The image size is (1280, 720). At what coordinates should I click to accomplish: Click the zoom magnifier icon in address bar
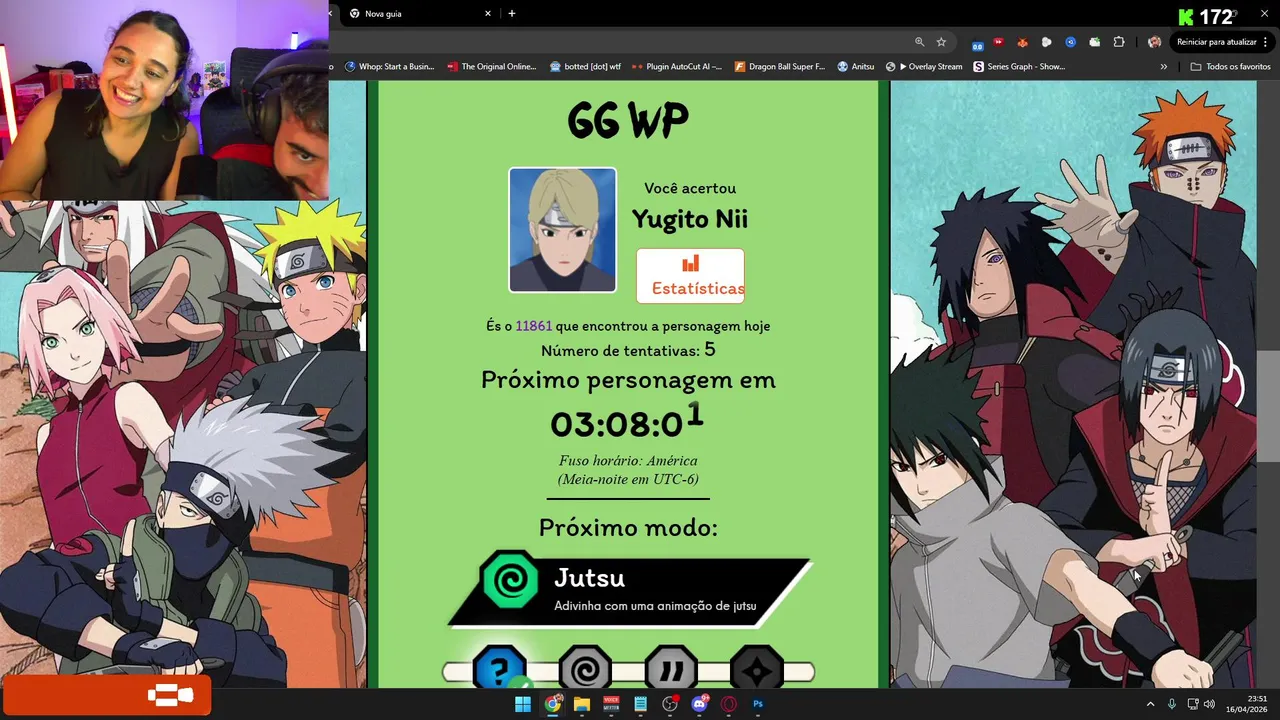[919, 42]
